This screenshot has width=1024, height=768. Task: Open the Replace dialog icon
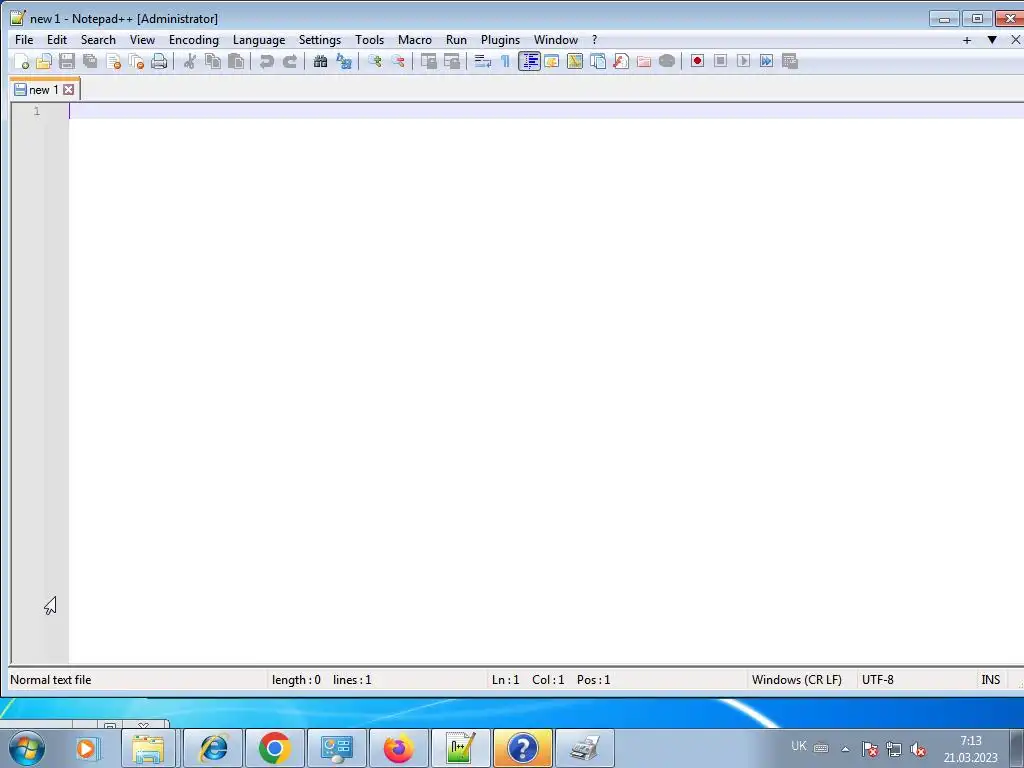tap(344, 61)
